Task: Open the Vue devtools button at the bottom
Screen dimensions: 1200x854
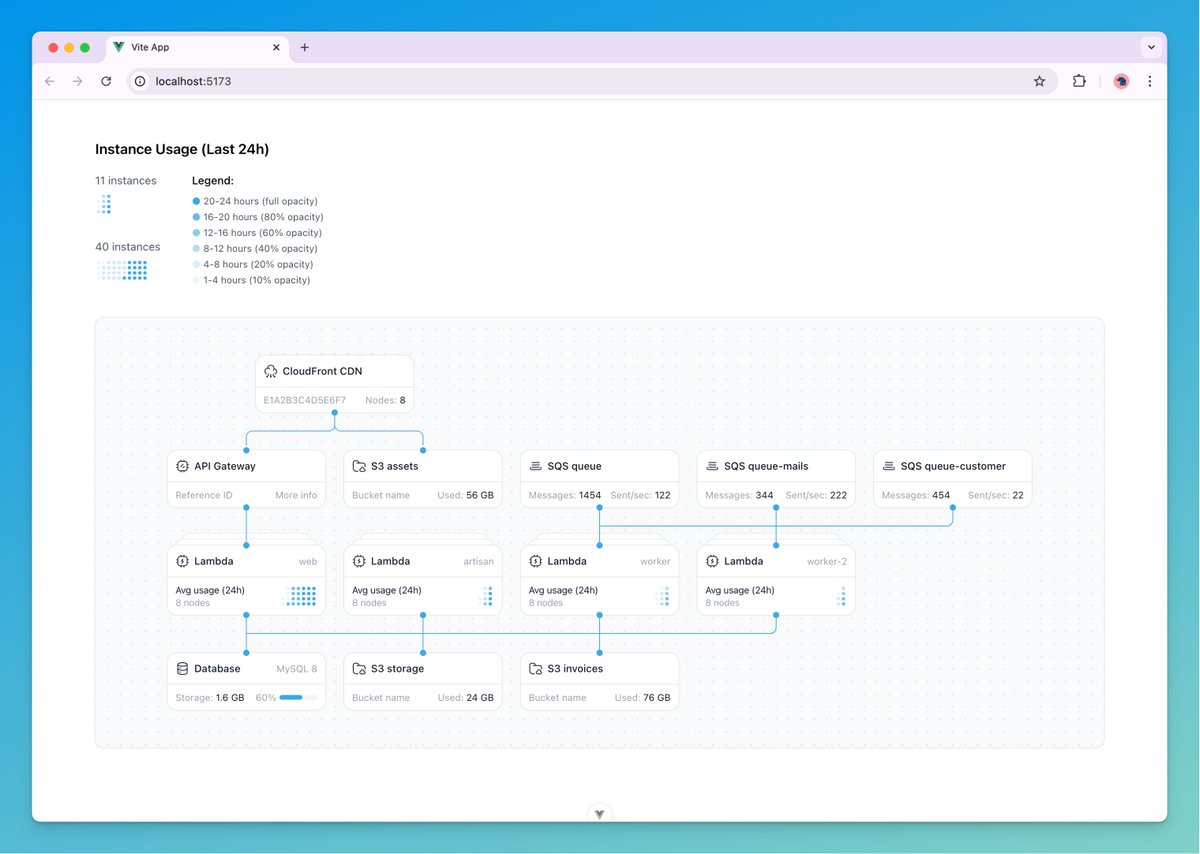Action: point(599,814)
